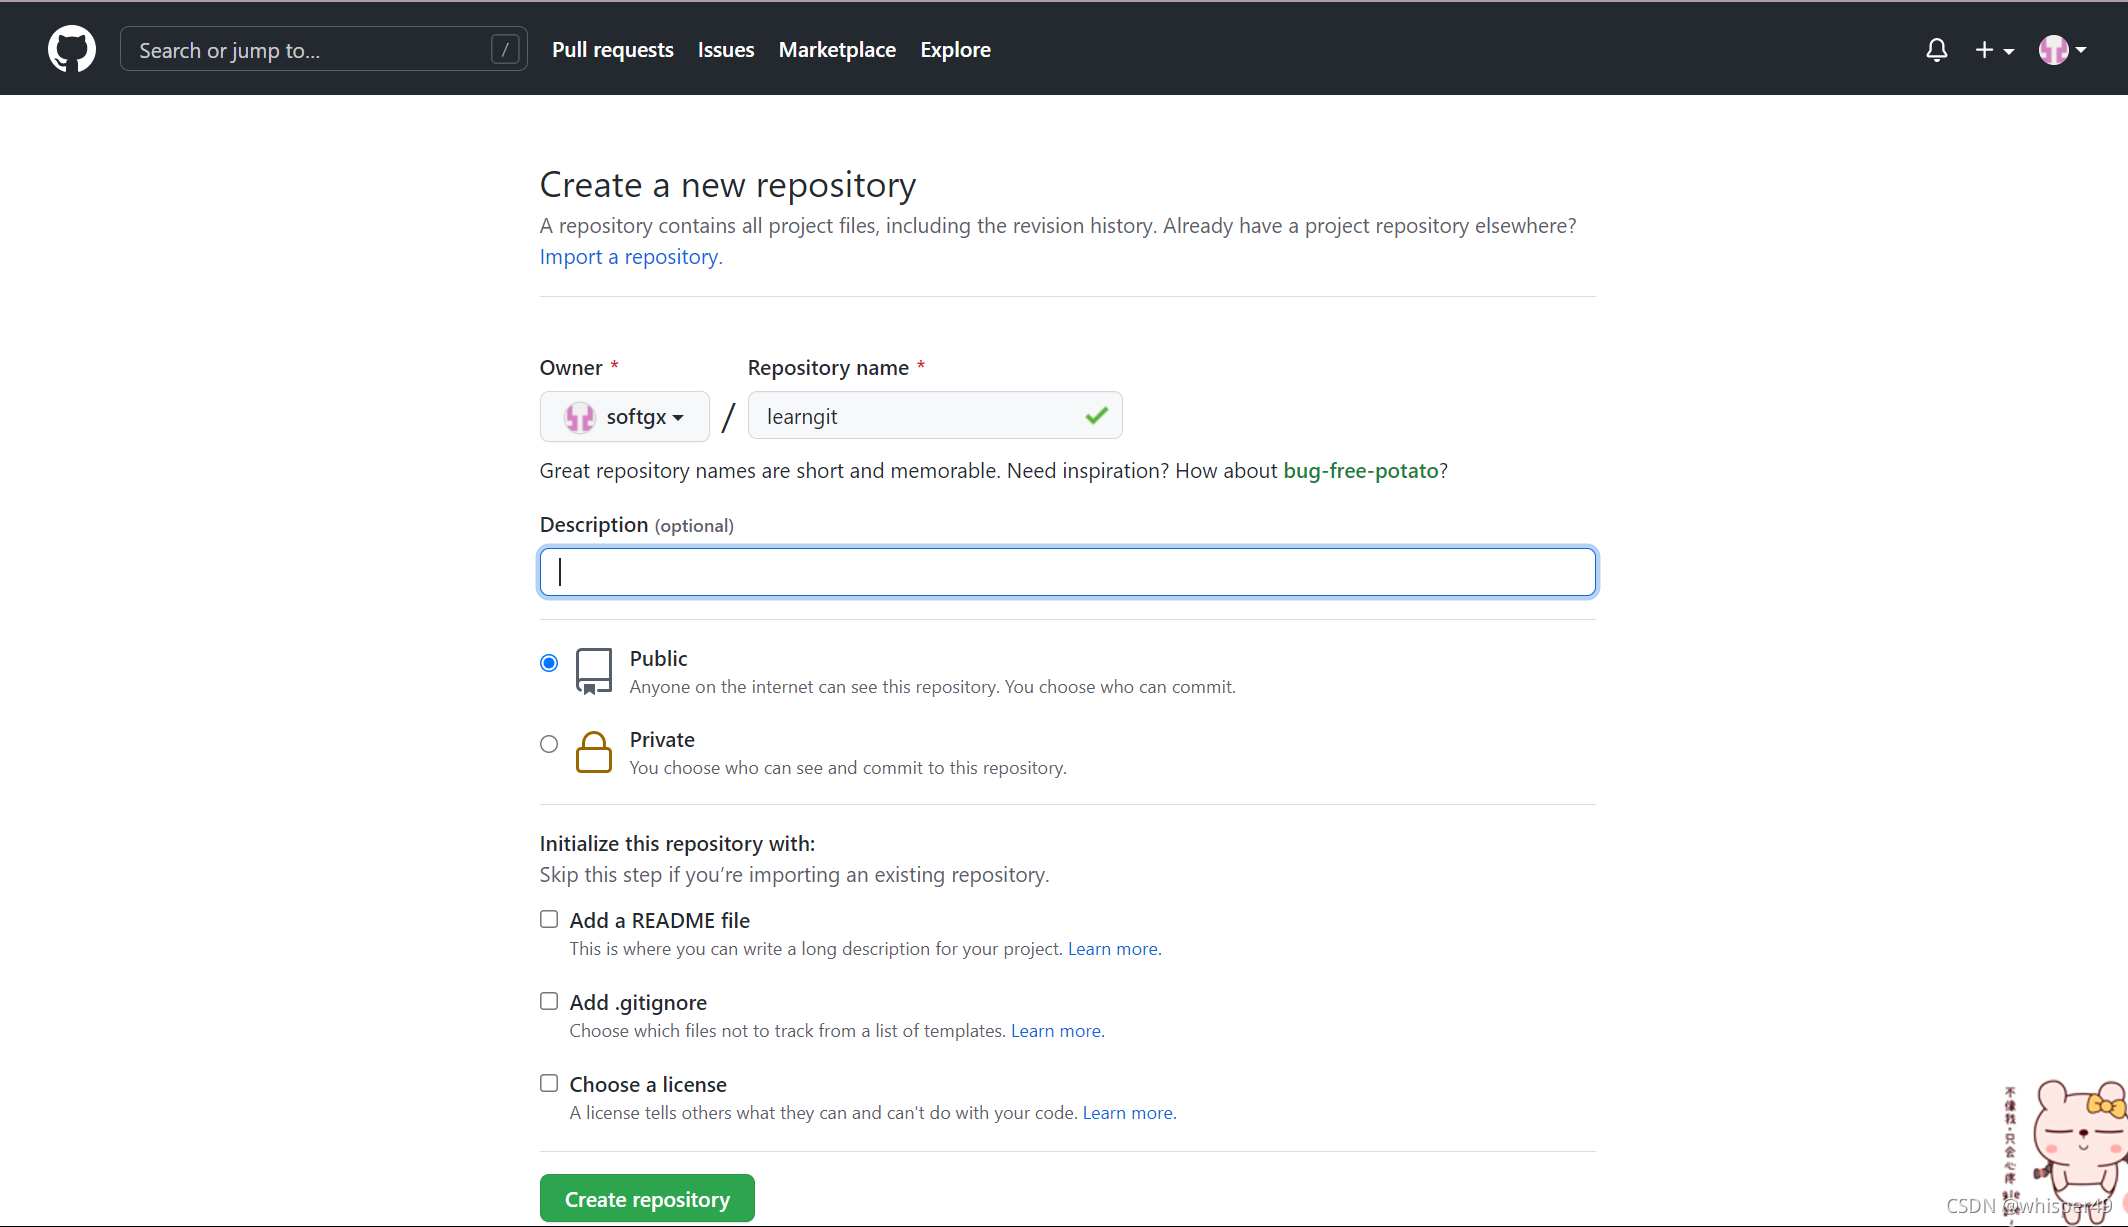Tick the Choose a license checkbox
The height and width of the screenshot is (1227, 2128).
coord(549,1083)
